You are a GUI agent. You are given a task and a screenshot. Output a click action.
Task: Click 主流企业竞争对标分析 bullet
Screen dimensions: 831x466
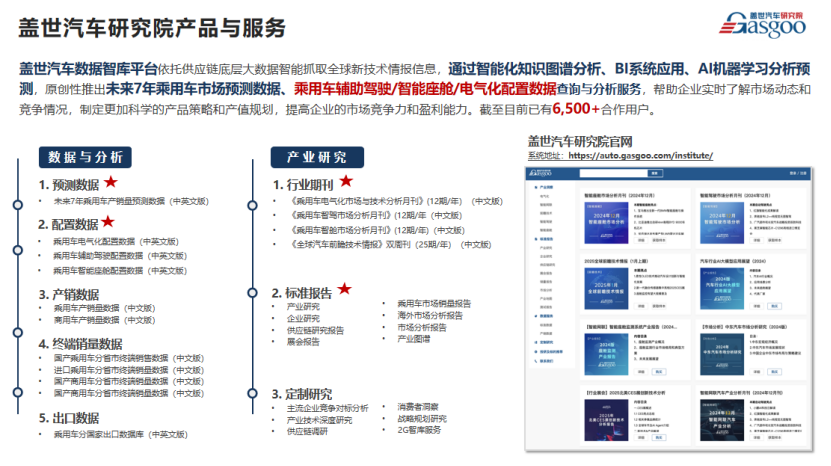point(328,408)
